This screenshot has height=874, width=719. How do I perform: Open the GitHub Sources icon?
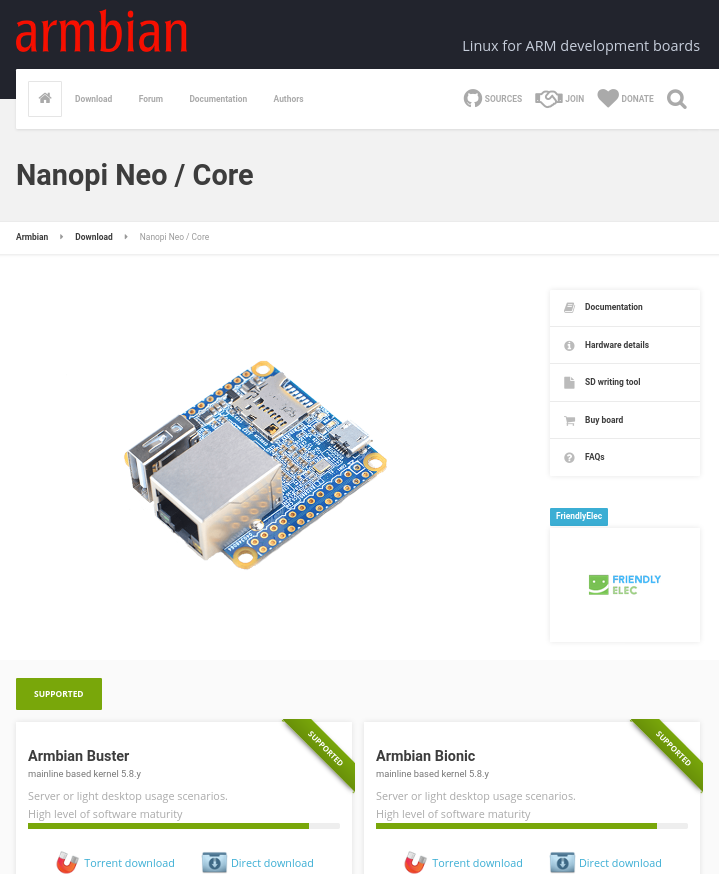[x=473, y=99]
